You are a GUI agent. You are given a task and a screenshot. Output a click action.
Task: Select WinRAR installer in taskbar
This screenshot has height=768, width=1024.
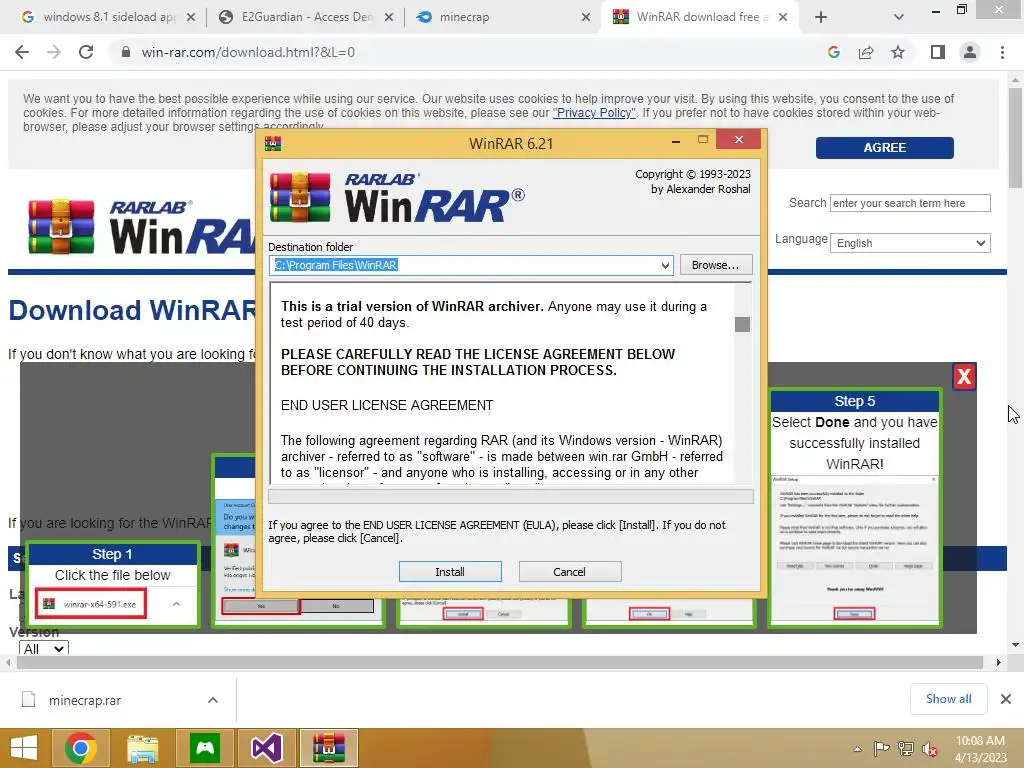pos(328,748)
